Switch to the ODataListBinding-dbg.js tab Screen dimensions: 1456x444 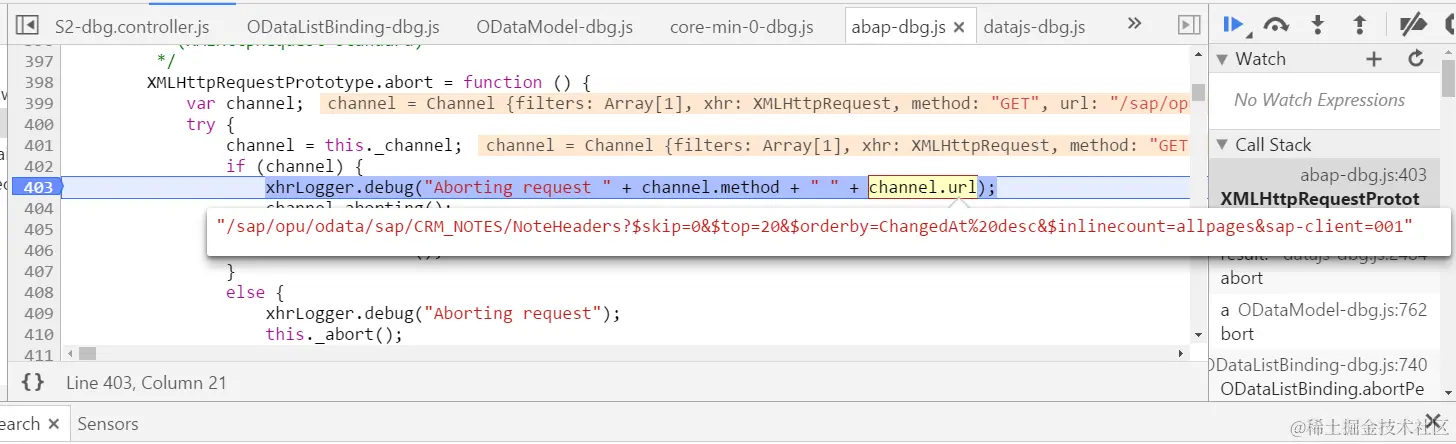coord(343,27)
